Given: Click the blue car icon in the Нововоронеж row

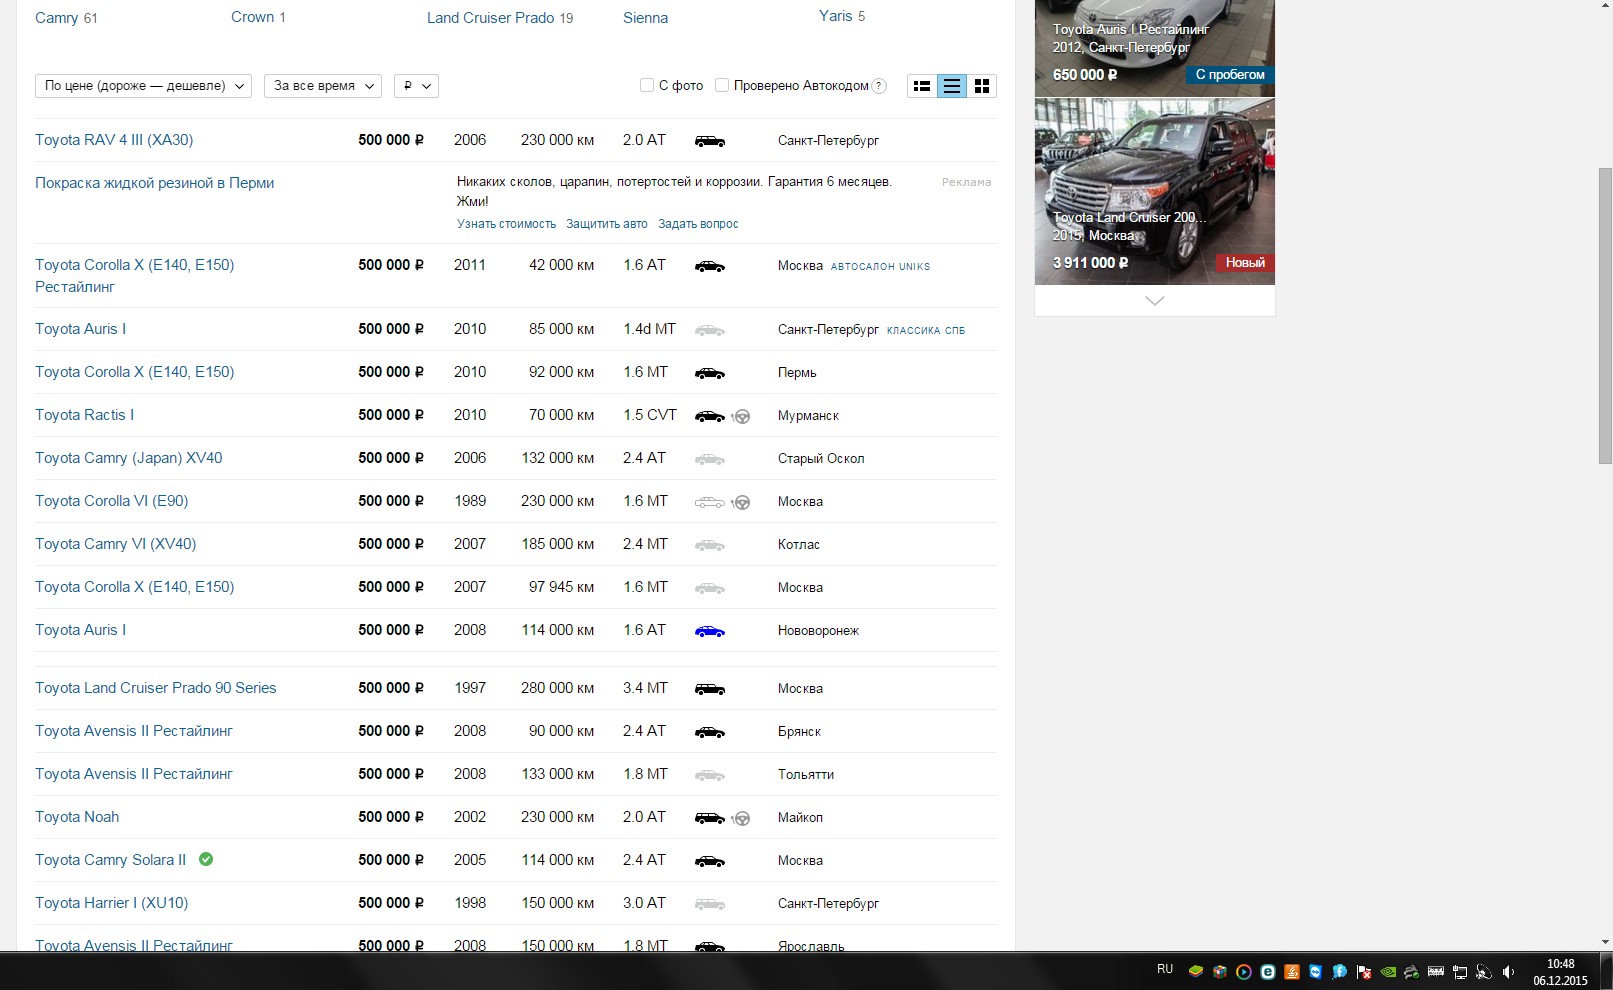Looking at the screenshot, I should [x=709, y=631].
